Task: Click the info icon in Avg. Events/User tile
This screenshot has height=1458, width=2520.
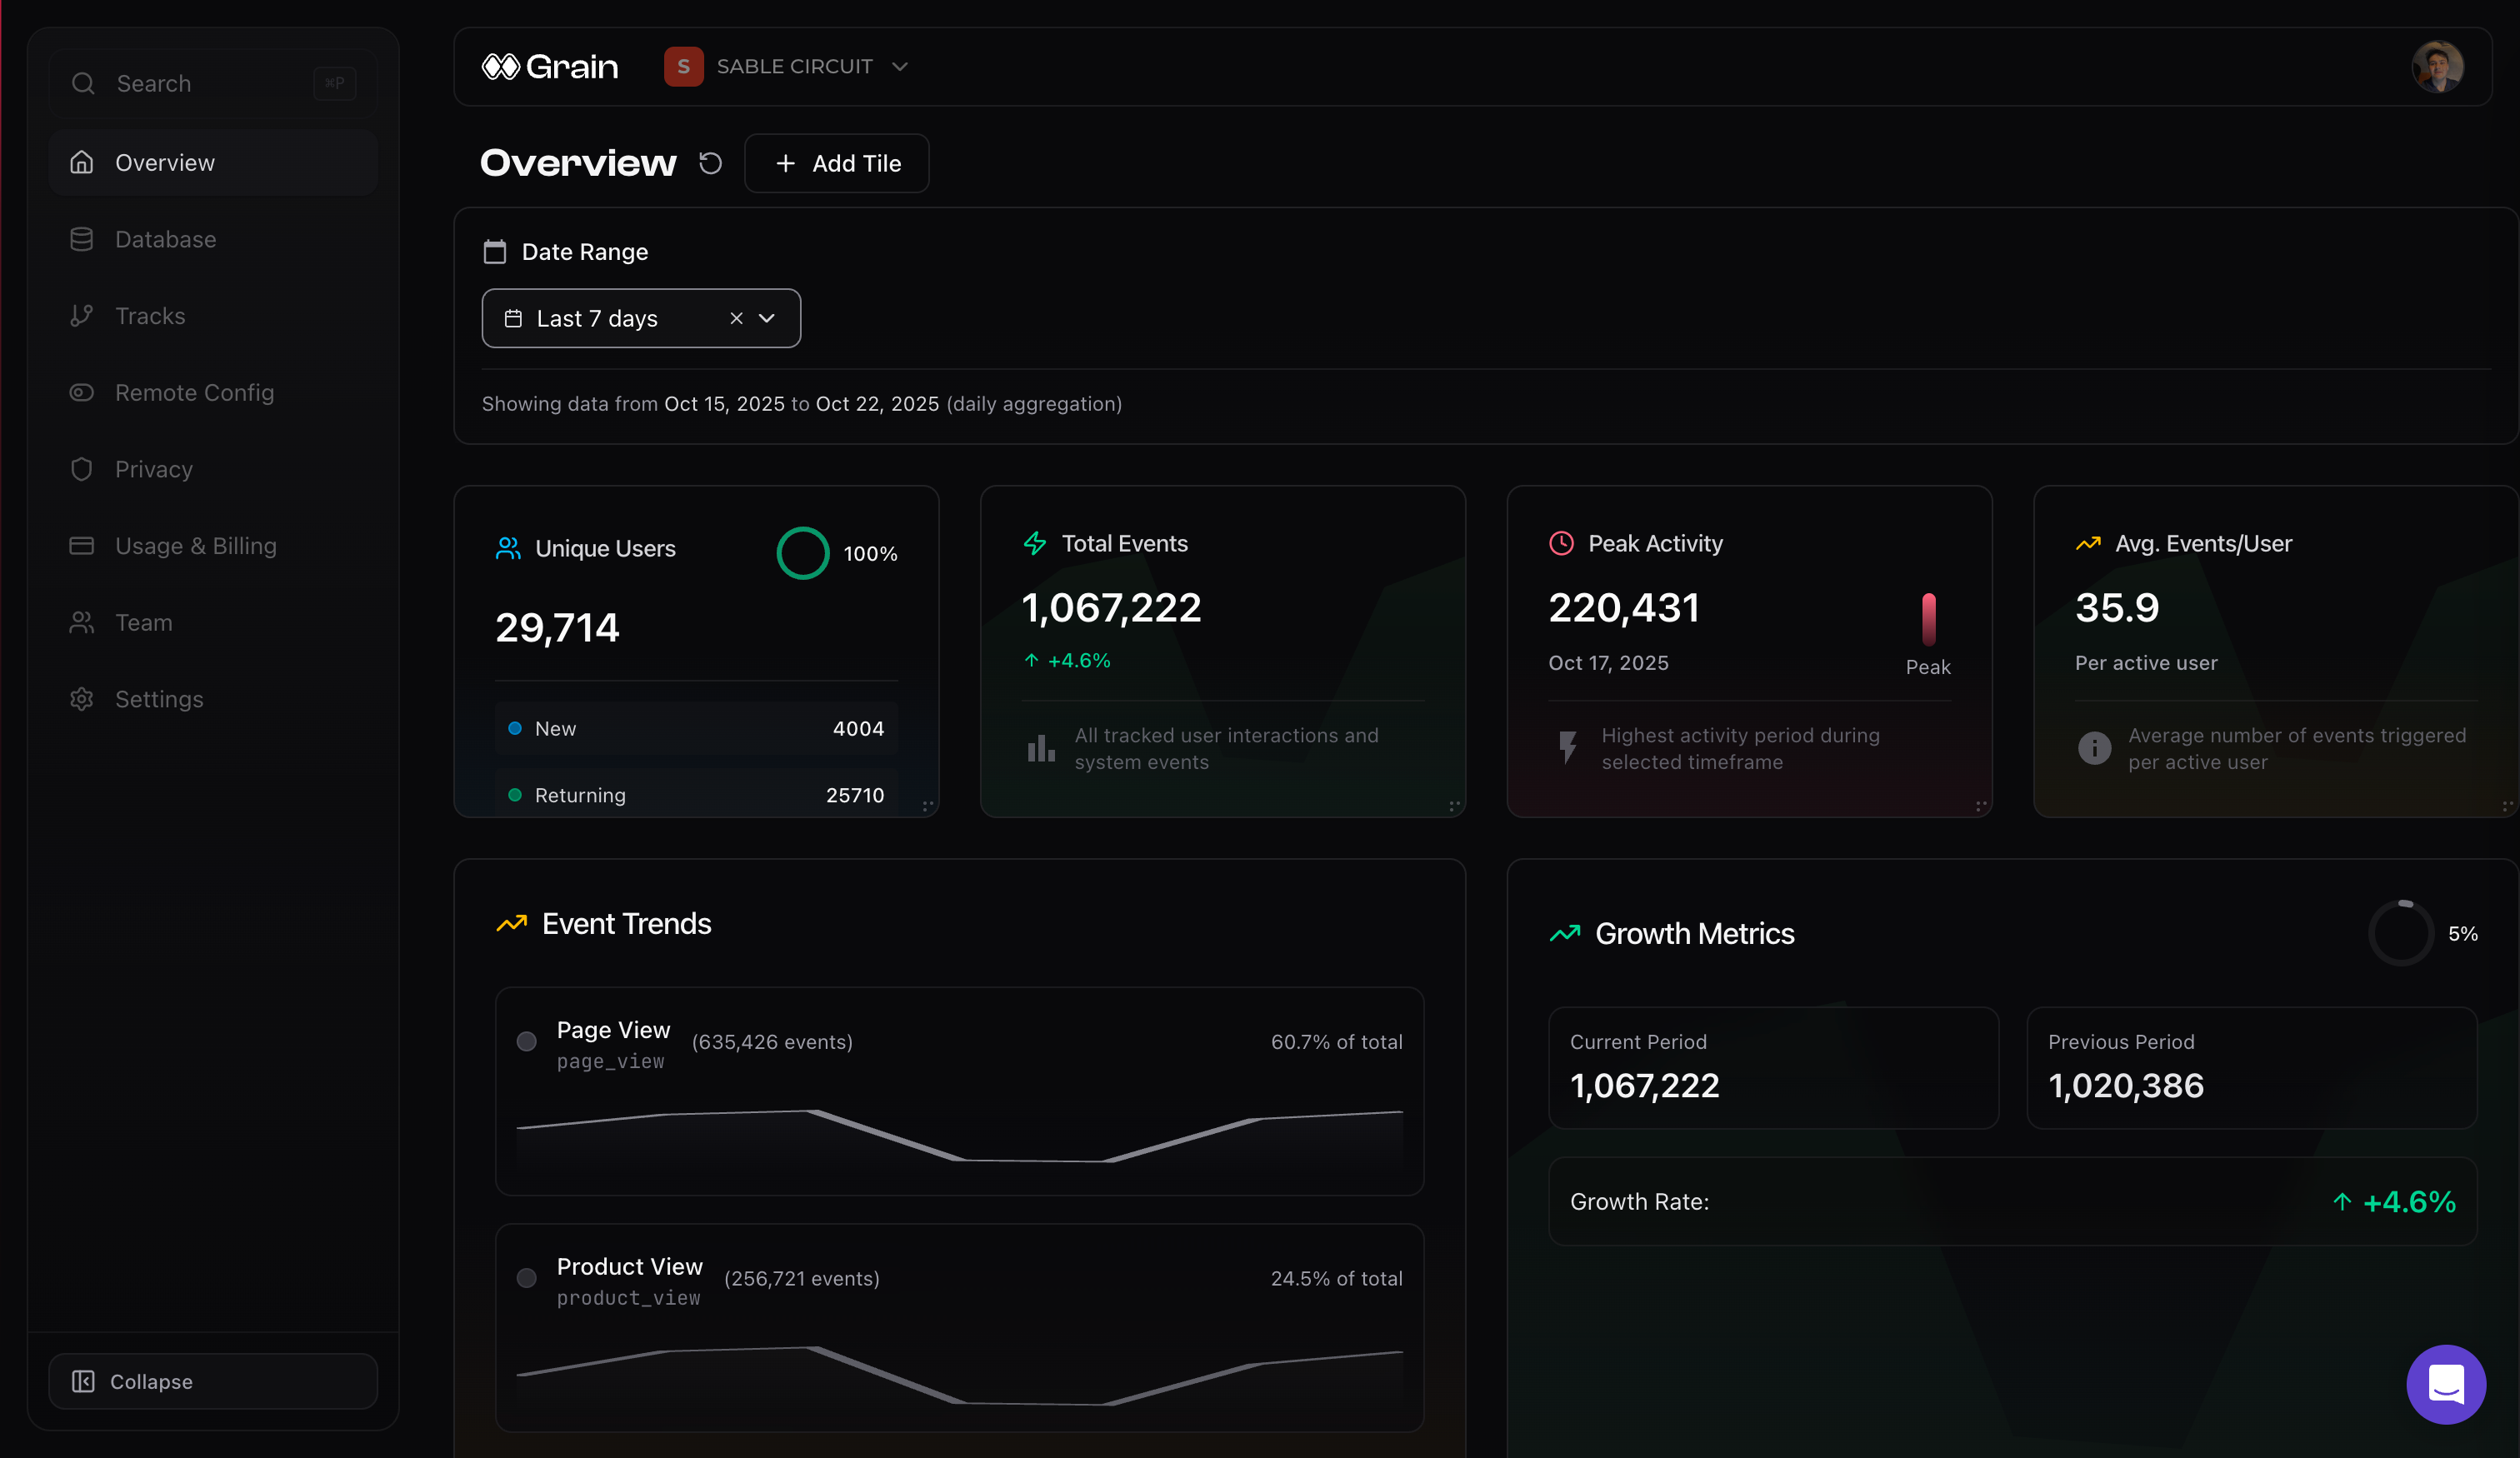Action: tap(2094, 748)
